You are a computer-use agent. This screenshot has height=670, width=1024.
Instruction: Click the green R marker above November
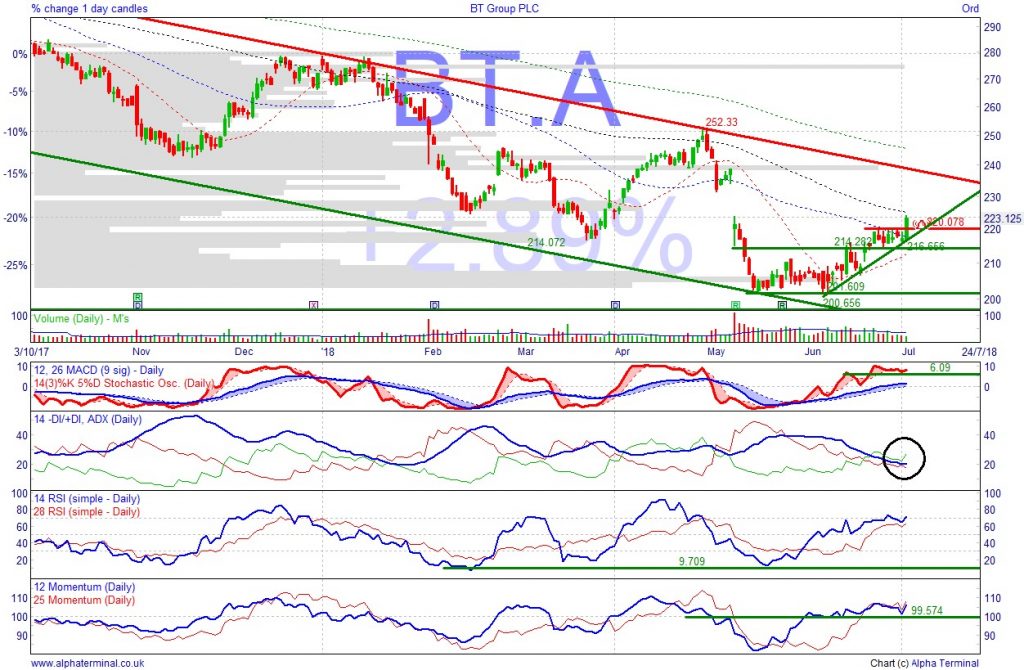point(138,298)
